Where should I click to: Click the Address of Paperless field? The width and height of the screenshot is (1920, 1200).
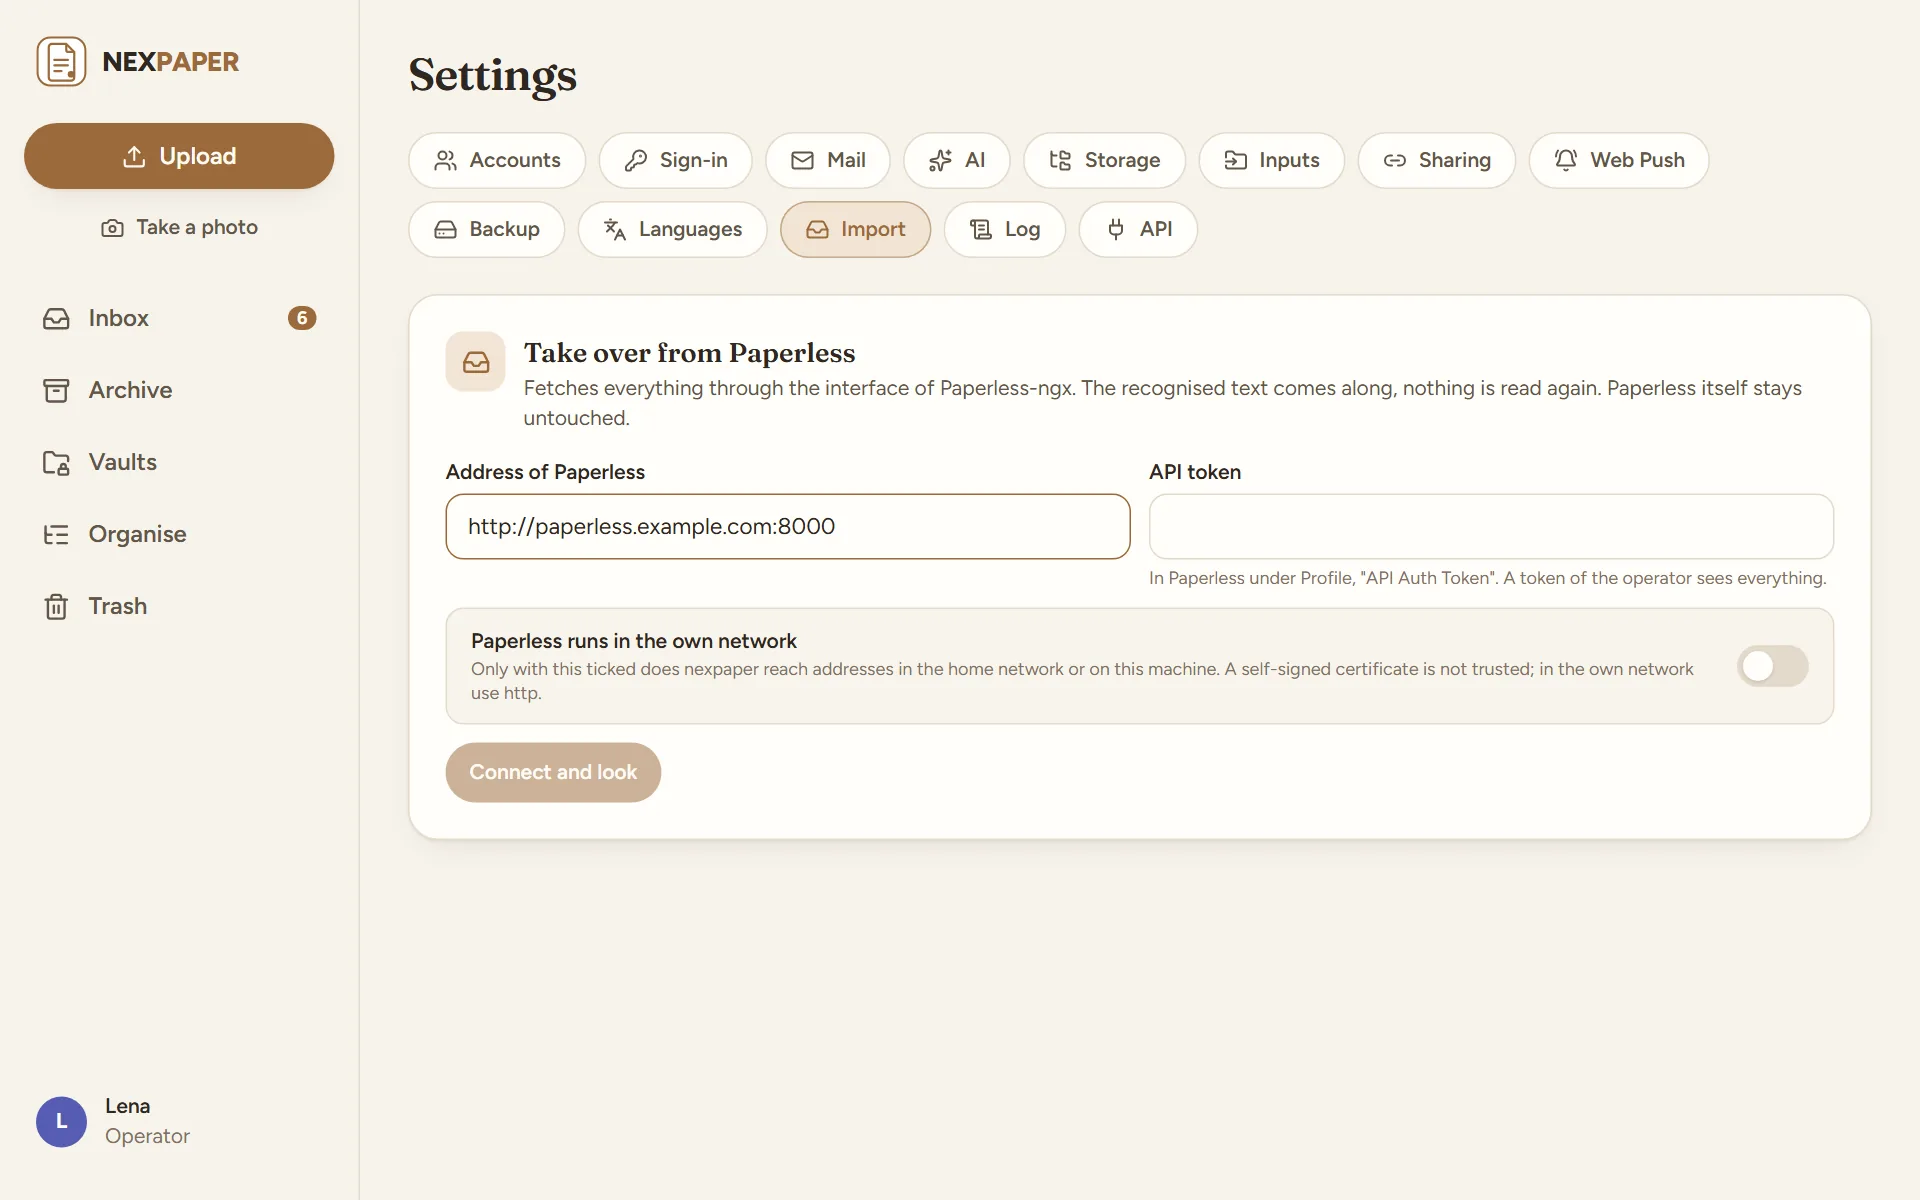(x=788, y=526)
